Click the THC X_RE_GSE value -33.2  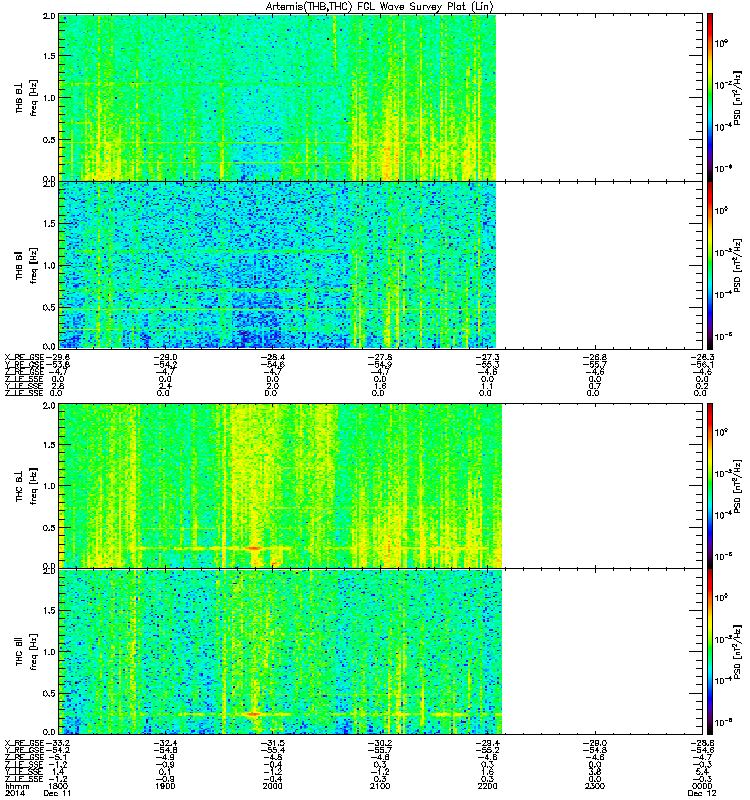pos(57,743)
